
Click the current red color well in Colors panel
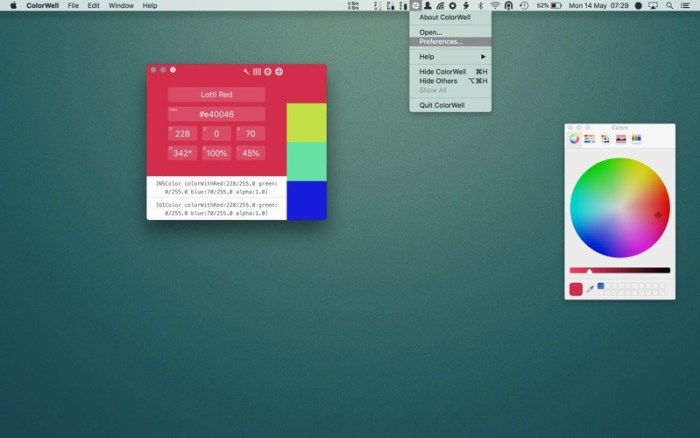576,289
